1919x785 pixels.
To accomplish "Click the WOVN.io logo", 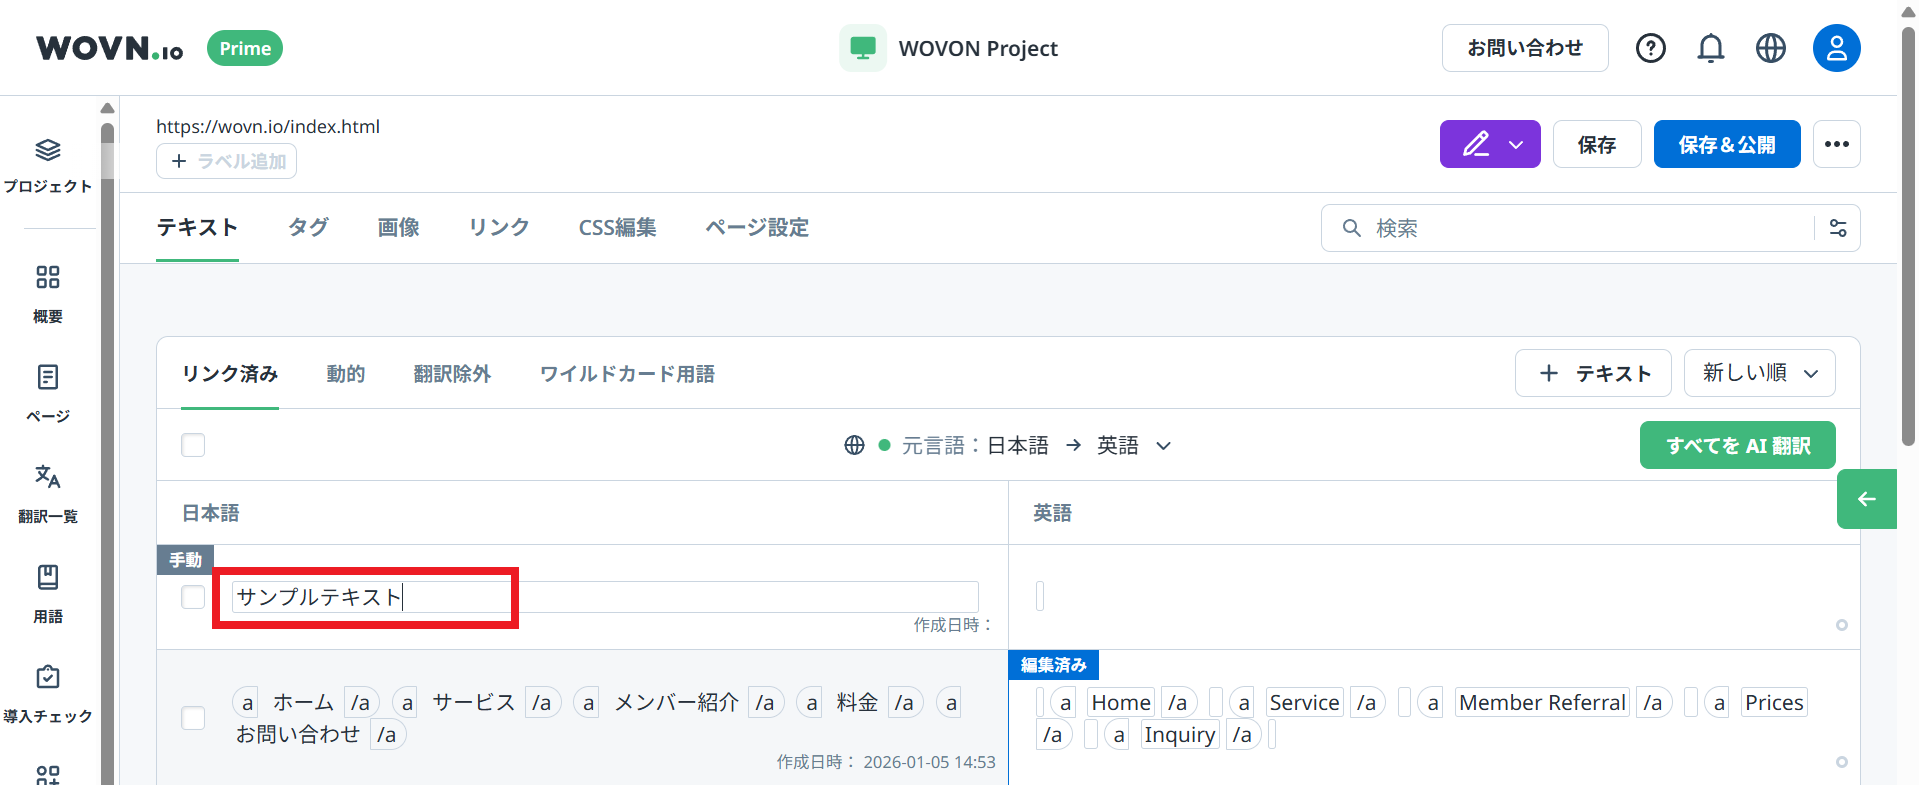I will pyautogui.click(x=110, y=48).
